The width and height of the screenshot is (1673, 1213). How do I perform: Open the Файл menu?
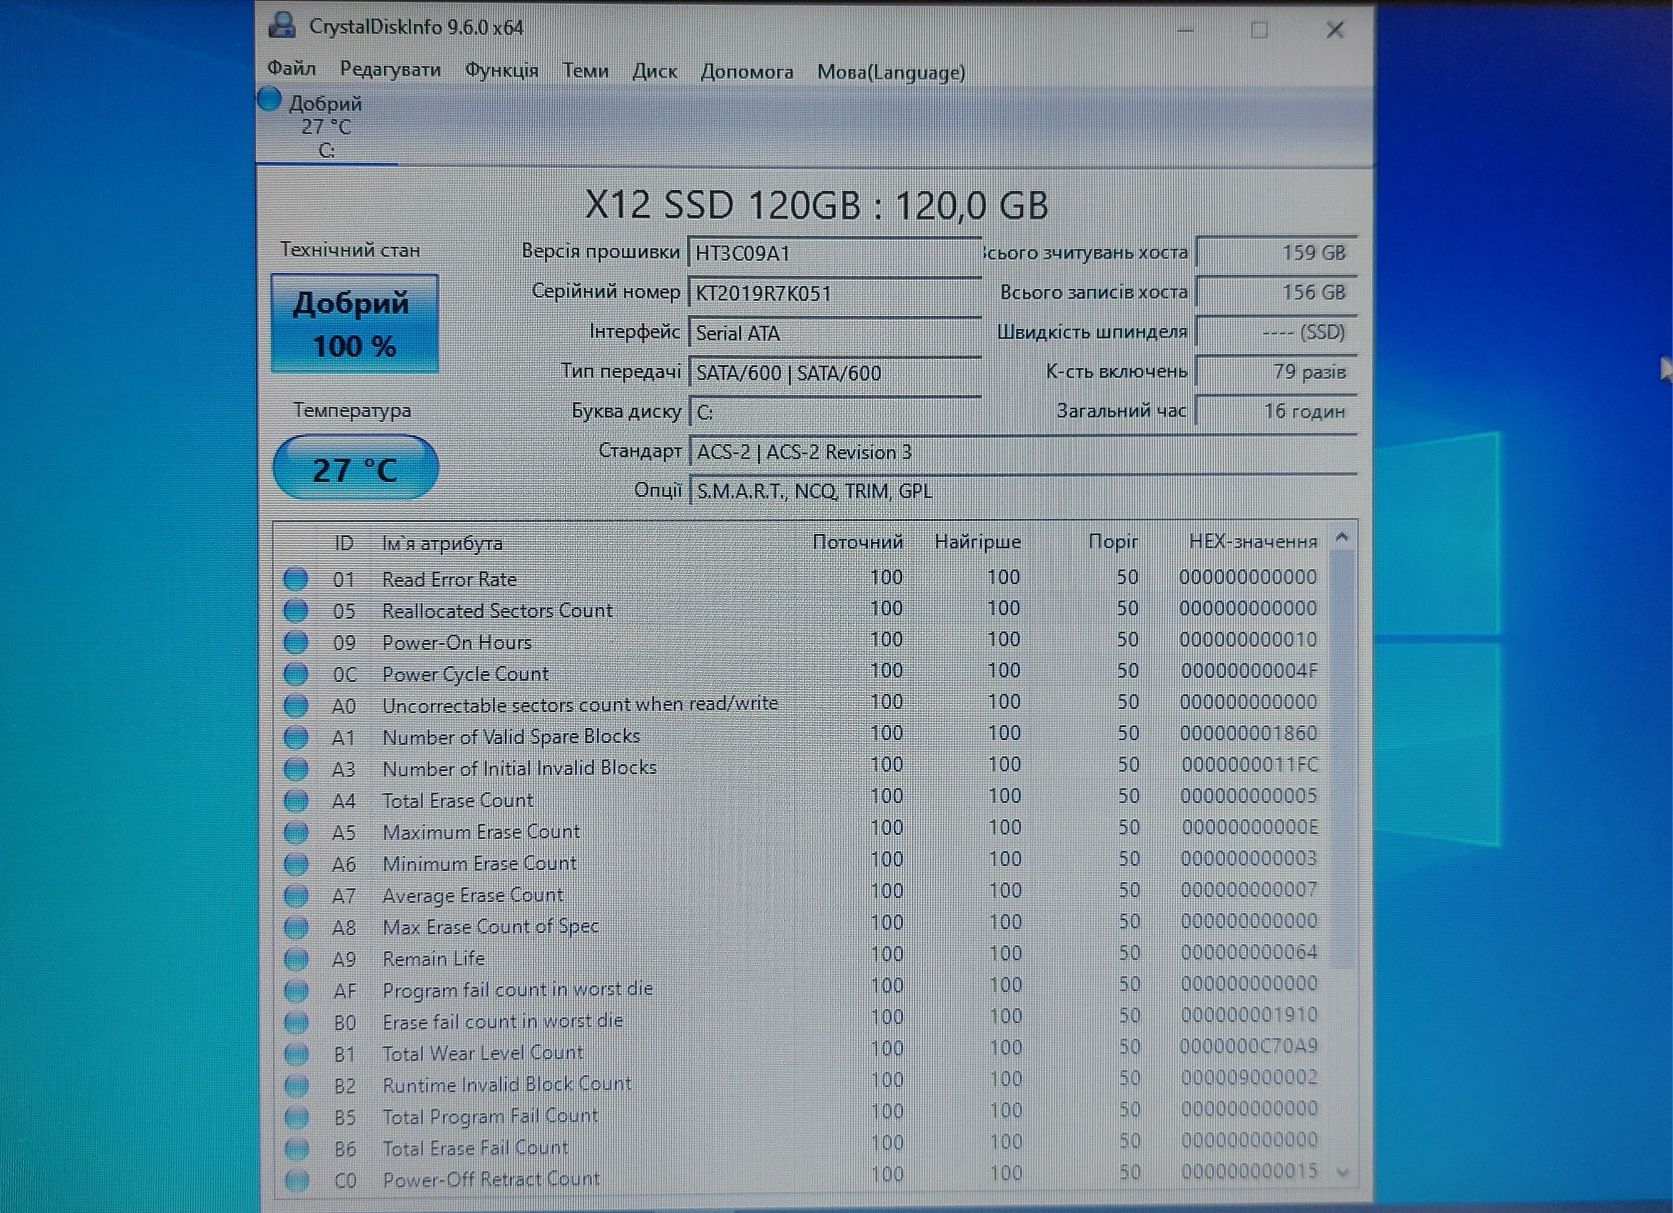click(x=291, y=69)
